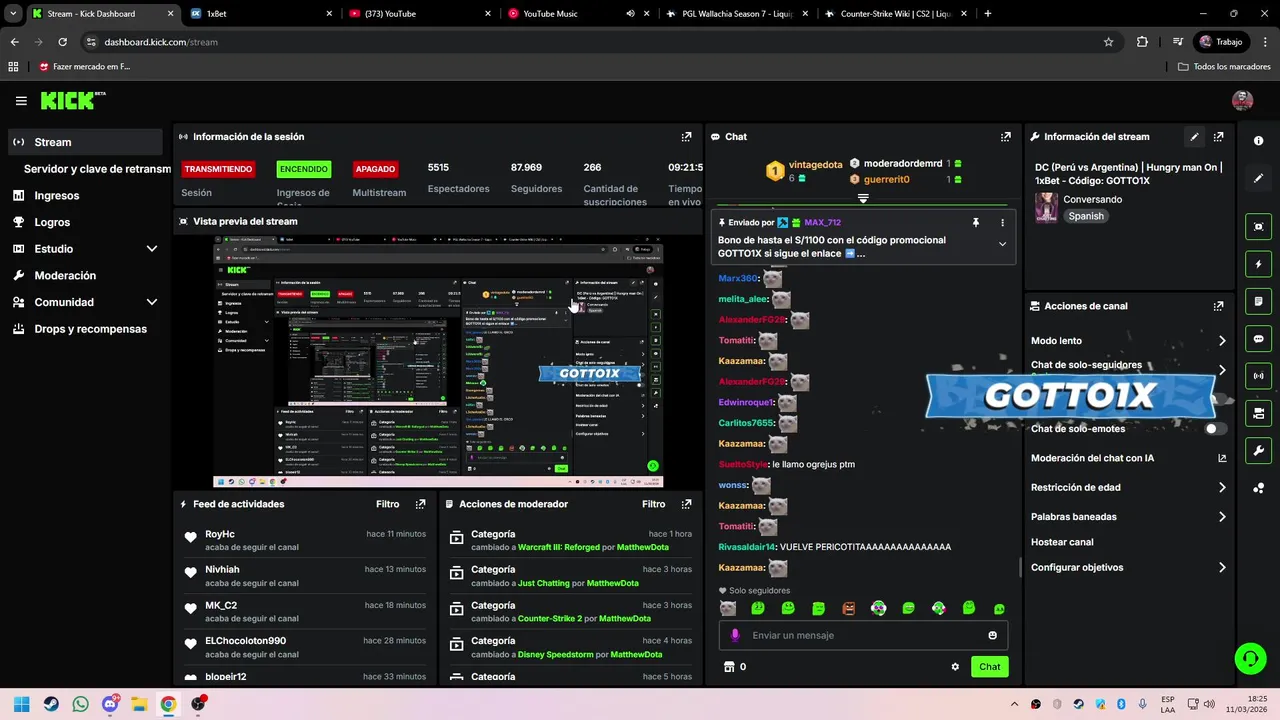Image resolution: width=1280 pixels, height=720 pixels.
Task: Open the Warcraft III: Reforged category link
Action: [559, 548]
